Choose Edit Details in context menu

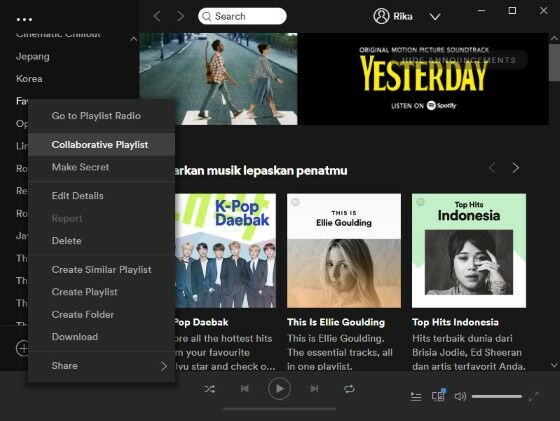coord(101,196)
